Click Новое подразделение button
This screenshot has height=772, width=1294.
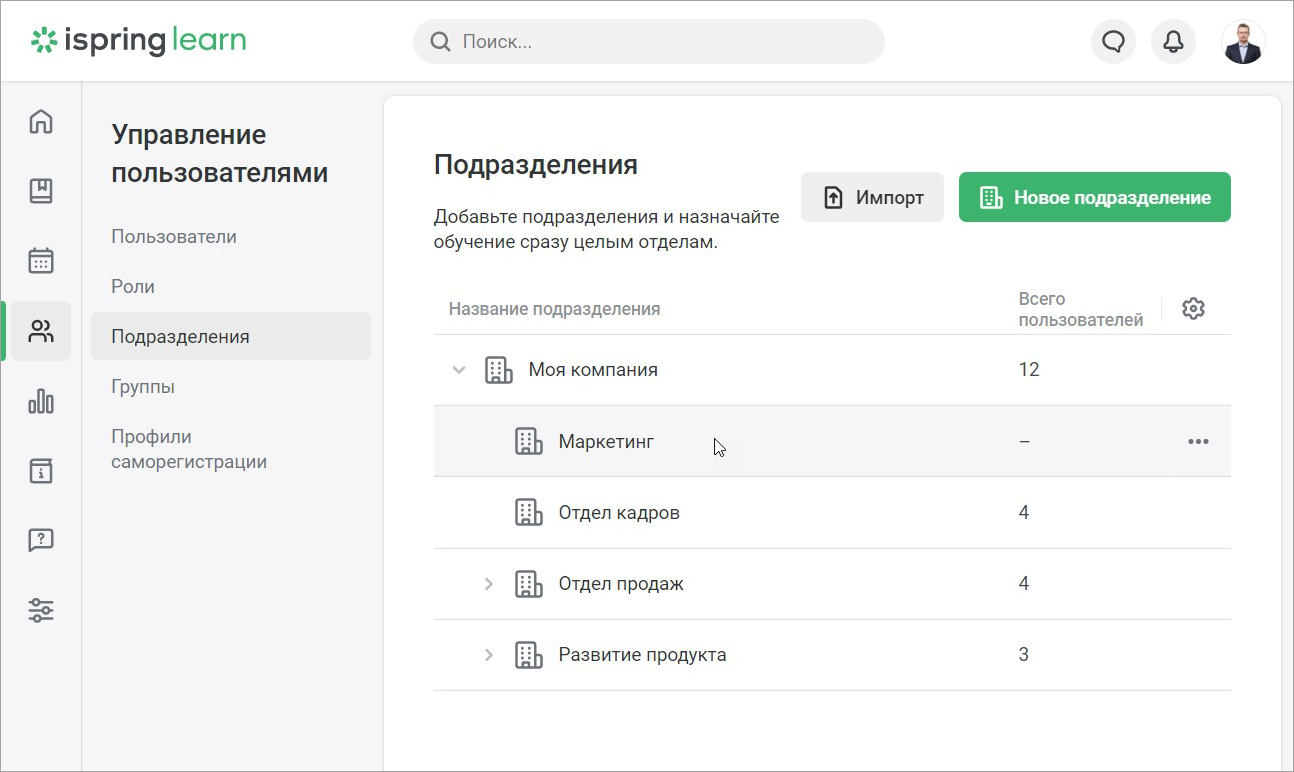tap(1095, 197)
